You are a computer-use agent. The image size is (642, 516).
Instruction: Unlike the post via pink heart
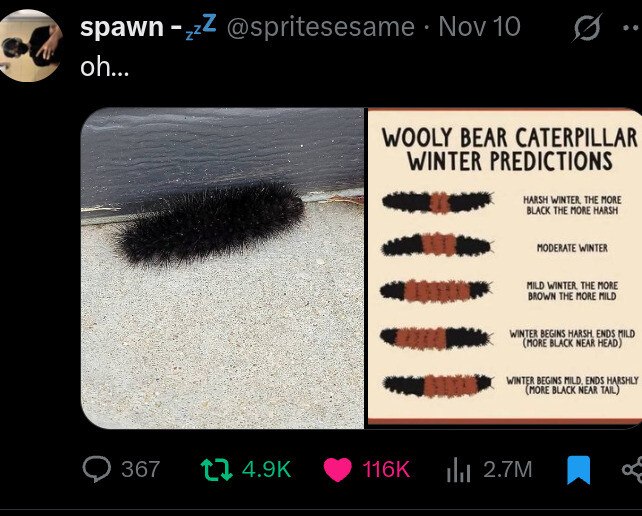point(340,469)
